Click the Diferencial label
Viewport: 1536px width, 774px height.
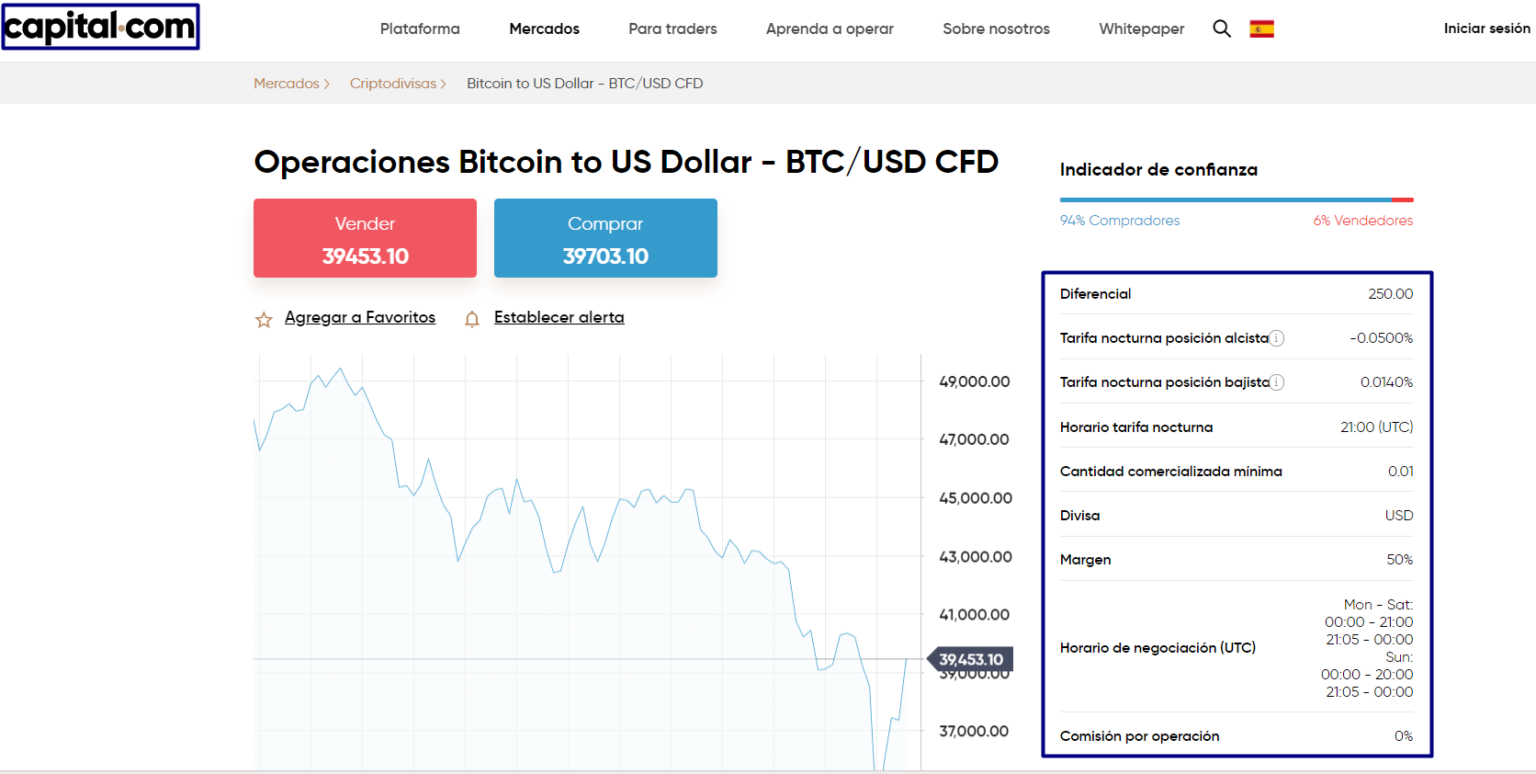click(x=1096, y=294)
